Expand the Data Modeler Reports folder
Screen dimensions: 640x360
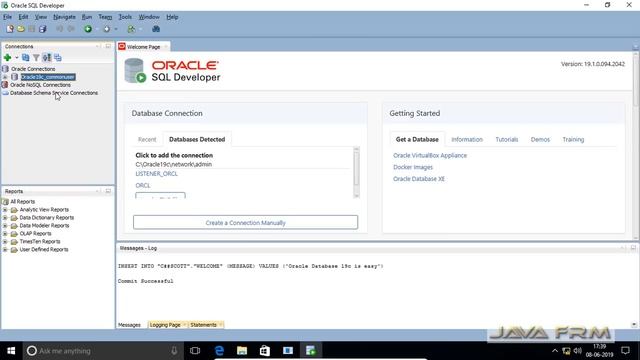[x=5, y=226]
